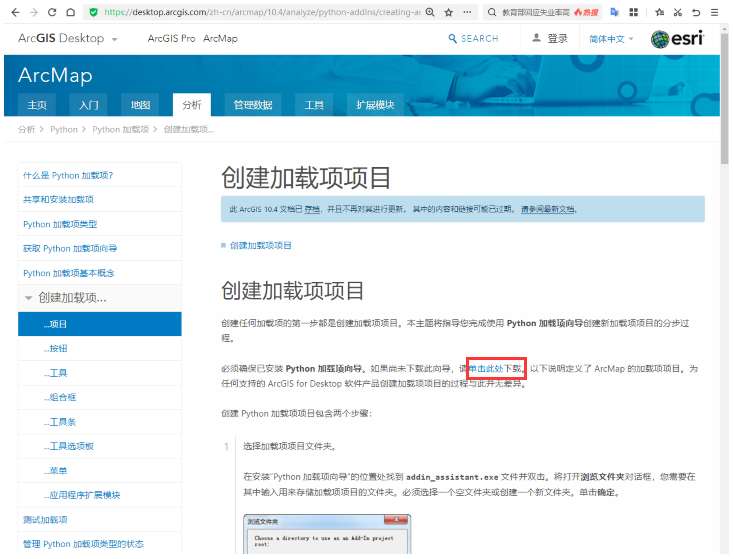Viewport: 734px width, 559px height.
Task: Click the zoom magnifier icon in address bar
Action: [430, 12]
